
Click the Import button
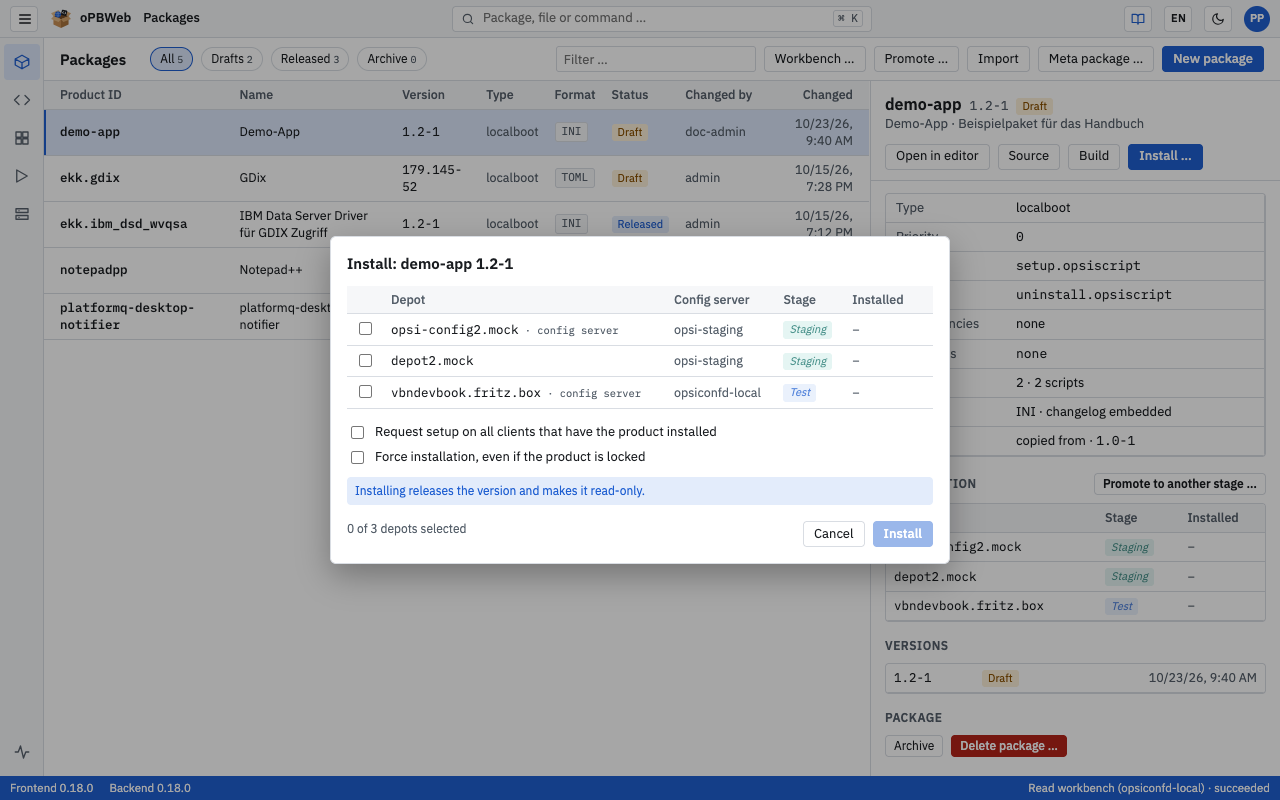[x=998, y=59]
